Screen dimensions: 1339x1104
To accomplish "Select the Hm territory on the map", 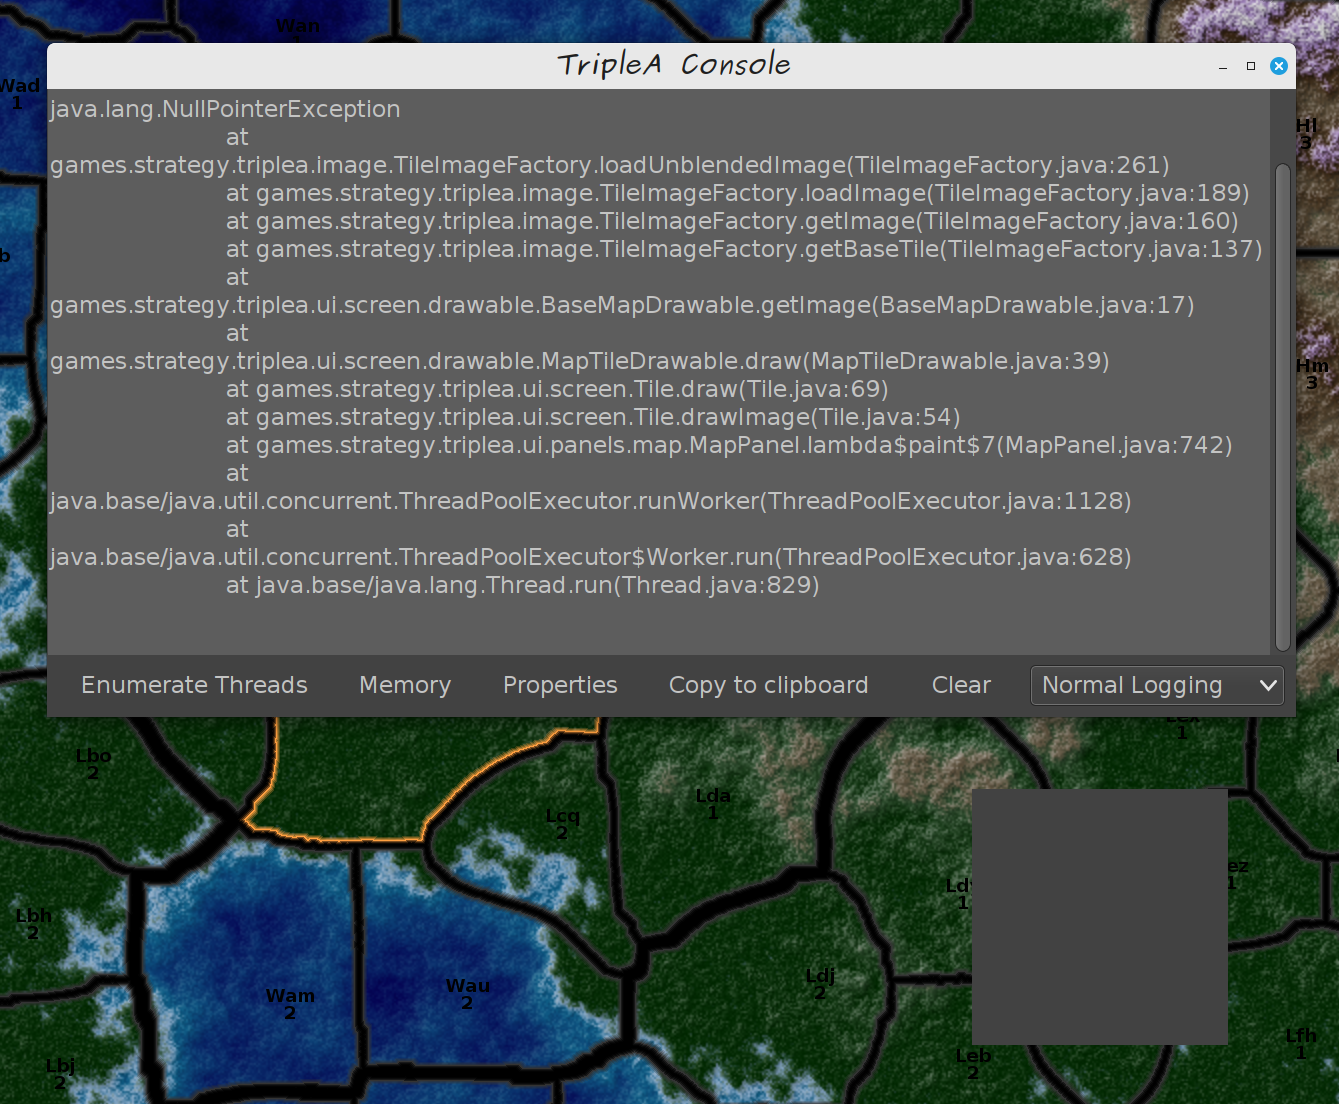I will (1312, 374).
